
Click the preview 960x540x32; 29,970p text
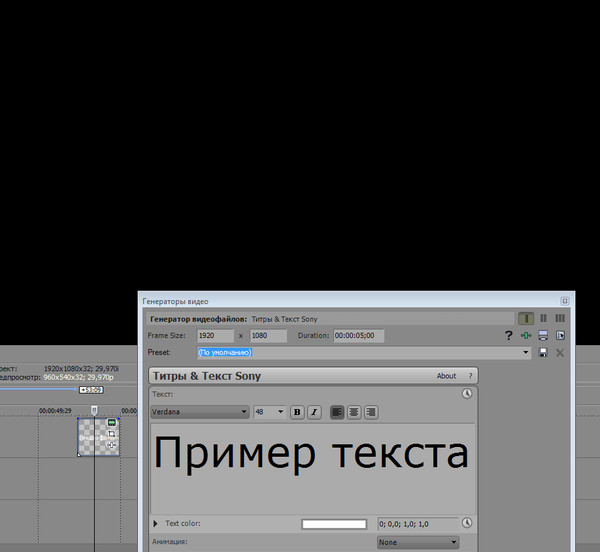click(x=78, y=377)
